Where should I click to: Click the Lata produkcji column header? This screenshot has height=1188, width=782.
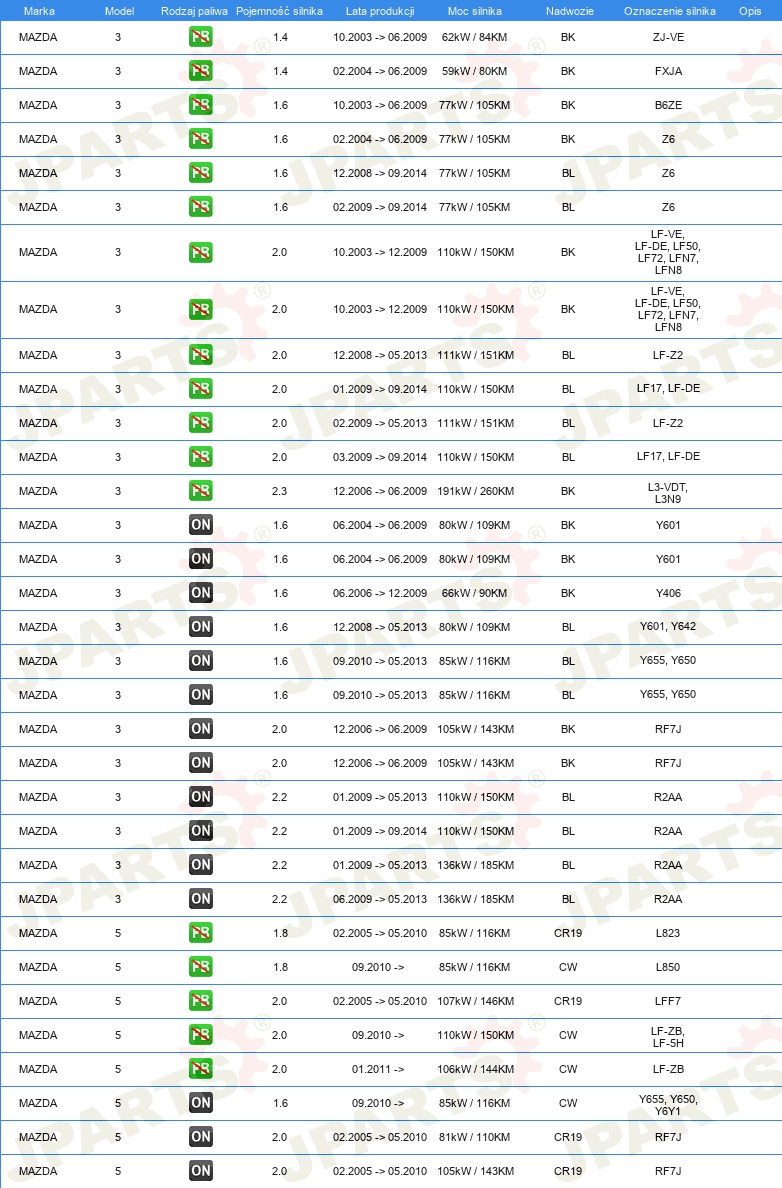tap(380, 11)
